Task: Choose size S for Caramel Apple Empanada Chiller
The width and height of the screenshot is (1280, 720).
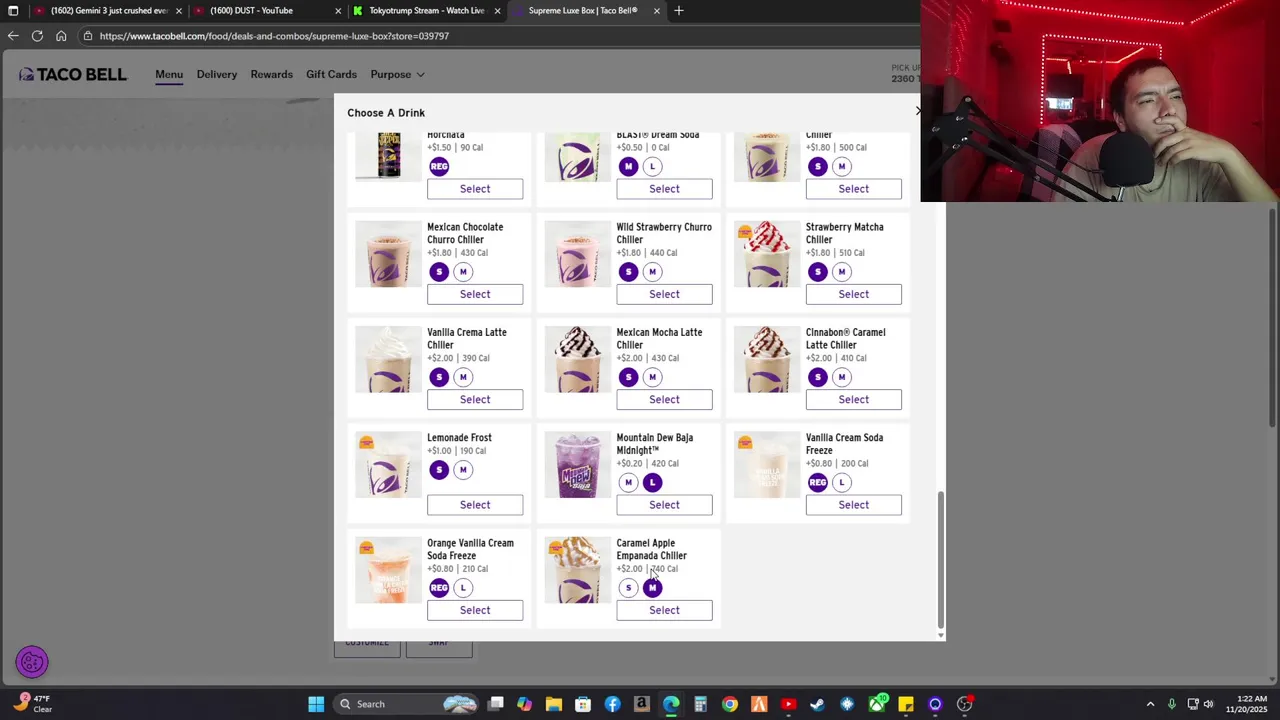Action: point(628,588)
